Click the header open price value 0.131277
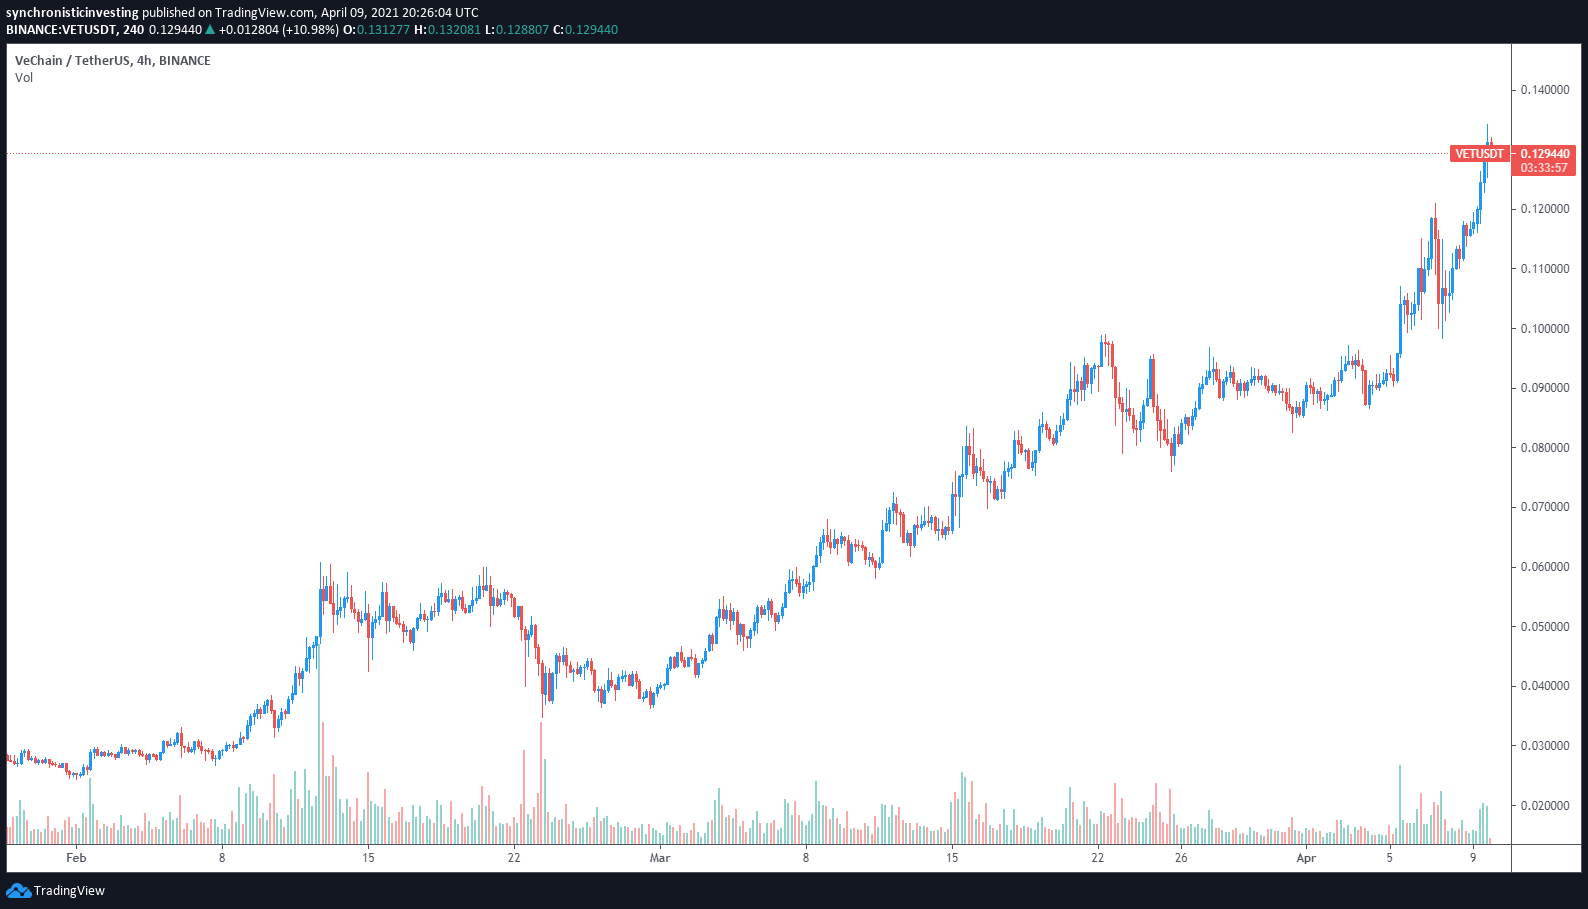Viewport: 1588px width, 909px height. (383, 30)
